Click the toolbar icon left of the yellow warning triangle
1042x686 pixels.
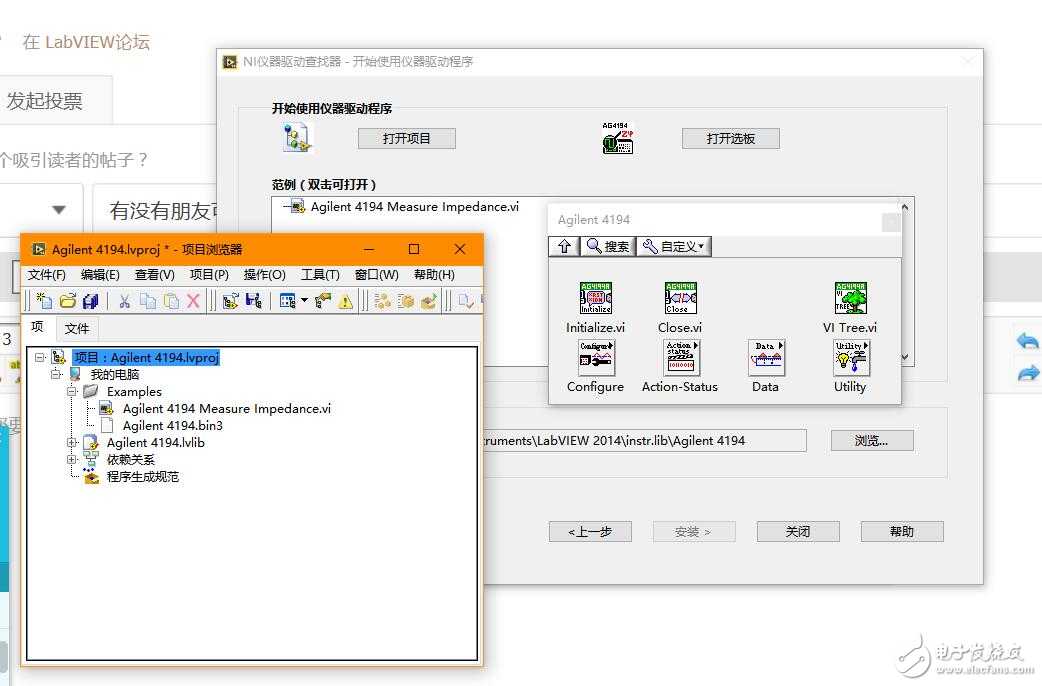[x=323, y=301]
